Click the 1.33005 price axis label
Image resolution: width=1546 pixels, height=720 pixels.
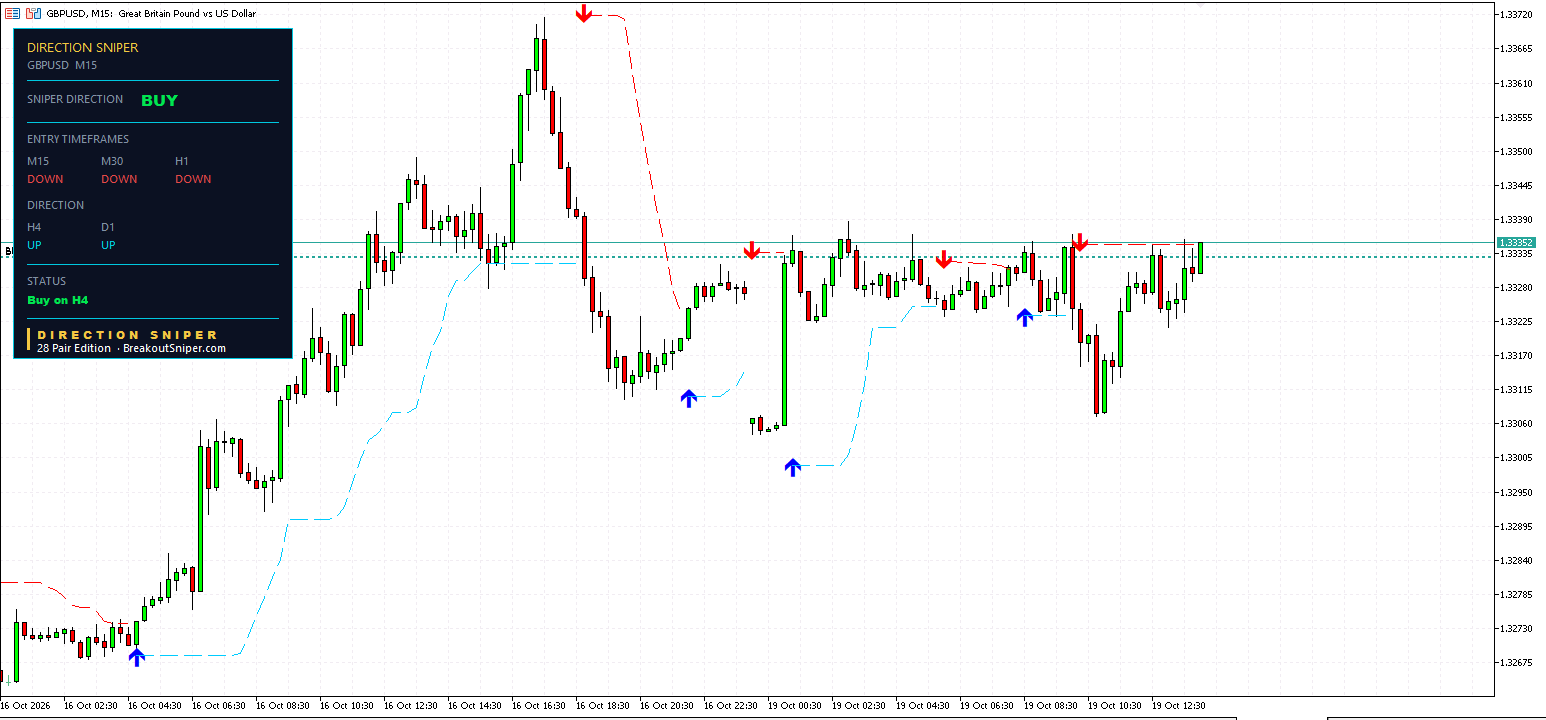click(1517, 458)
